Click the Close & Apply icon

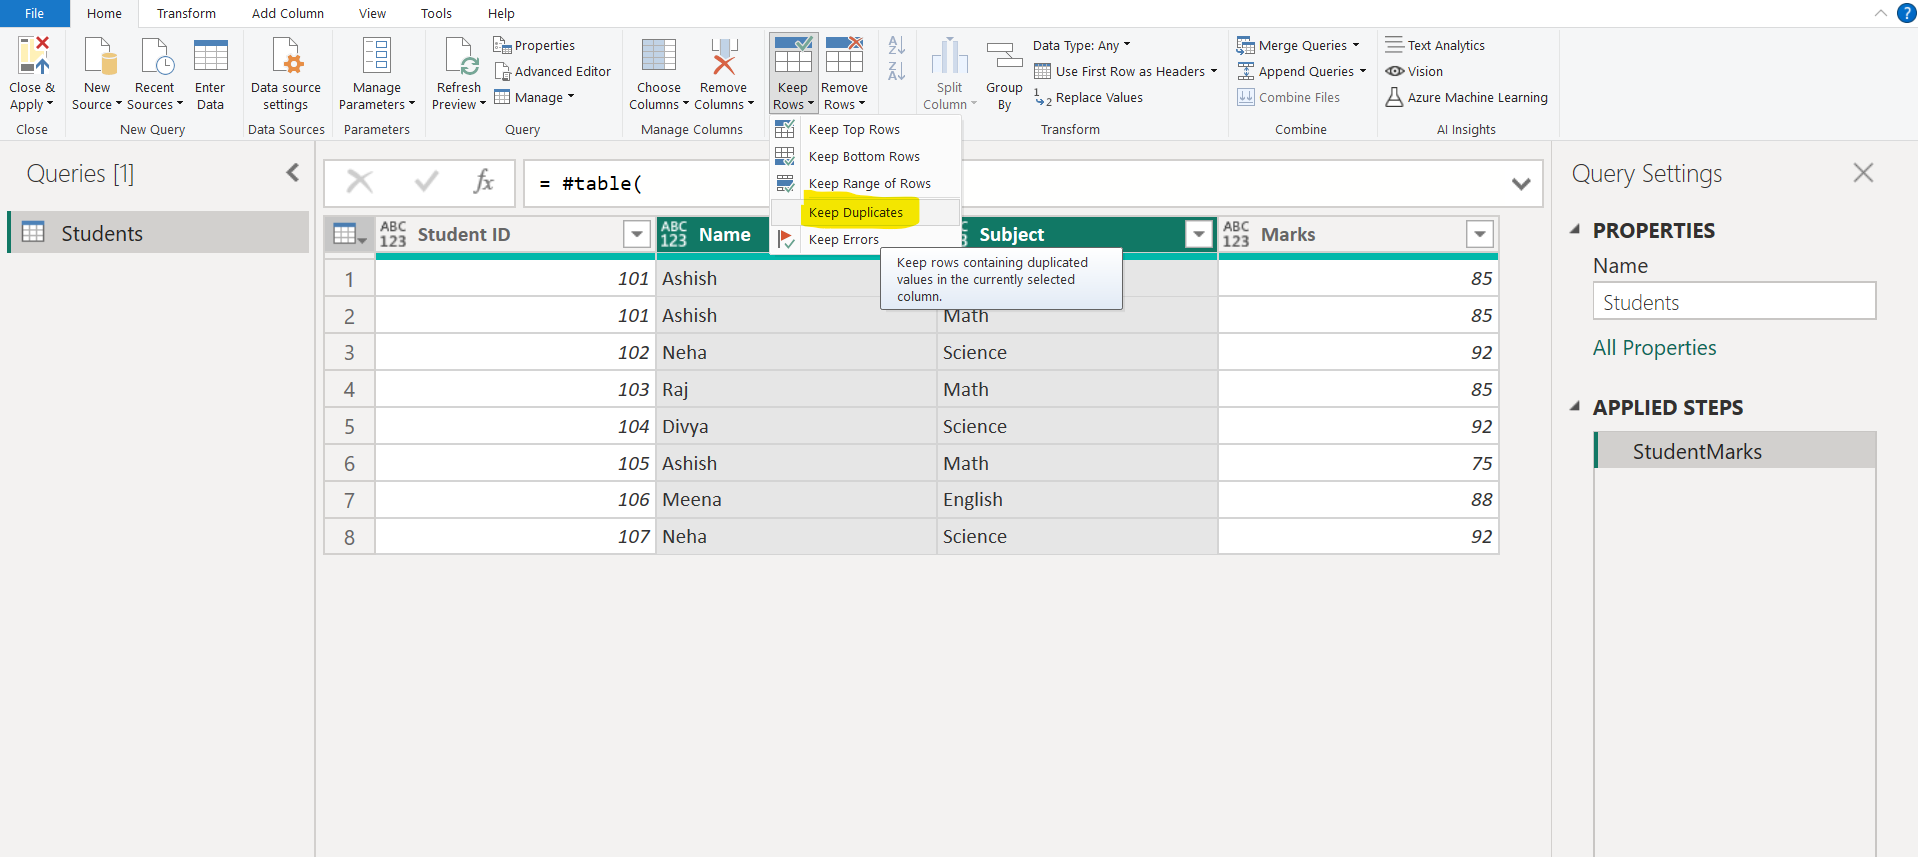coord(32,56)
